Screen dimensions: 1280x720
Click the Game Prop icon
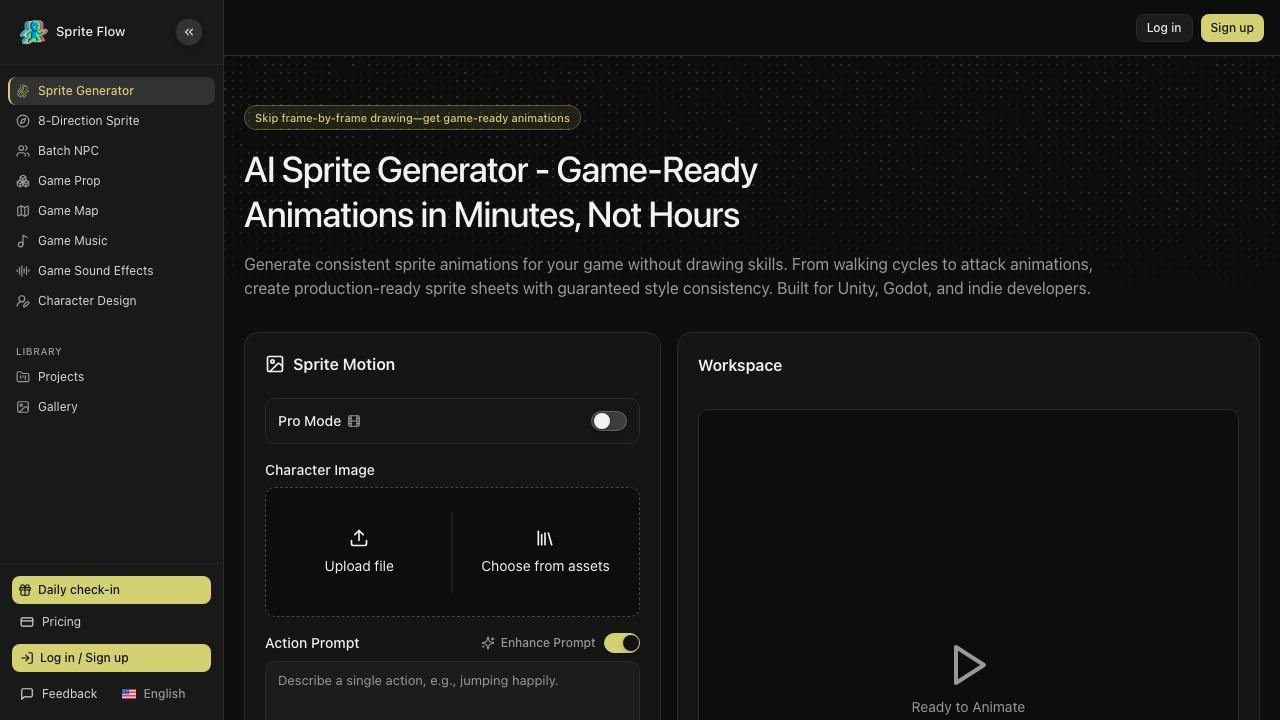[x=23, y=181]
